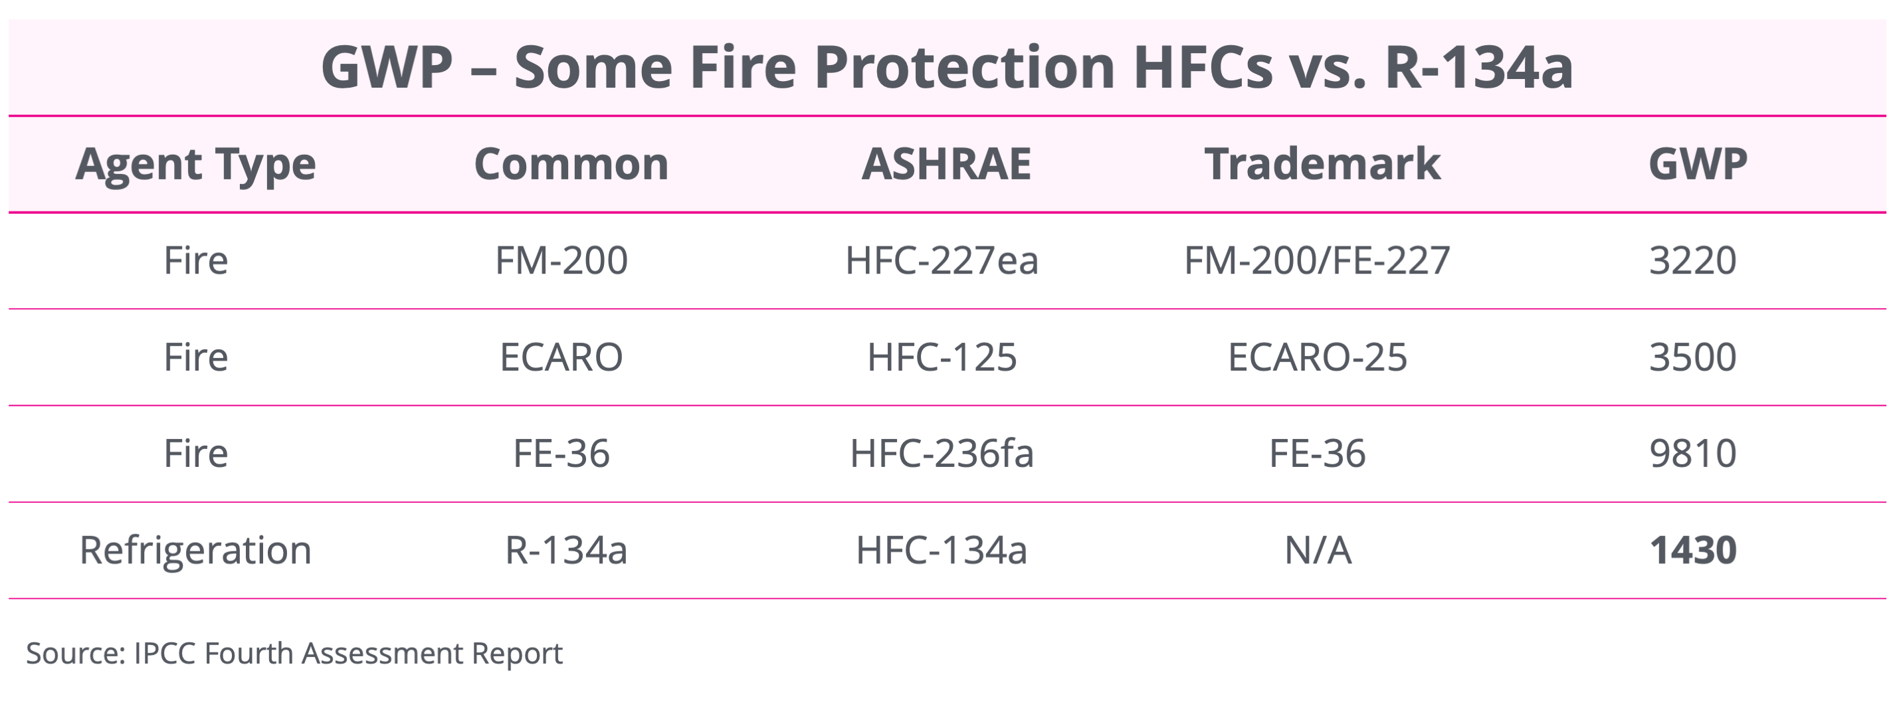Select the R-134a common name cell

pyautogui.click(x=566, y=550)
